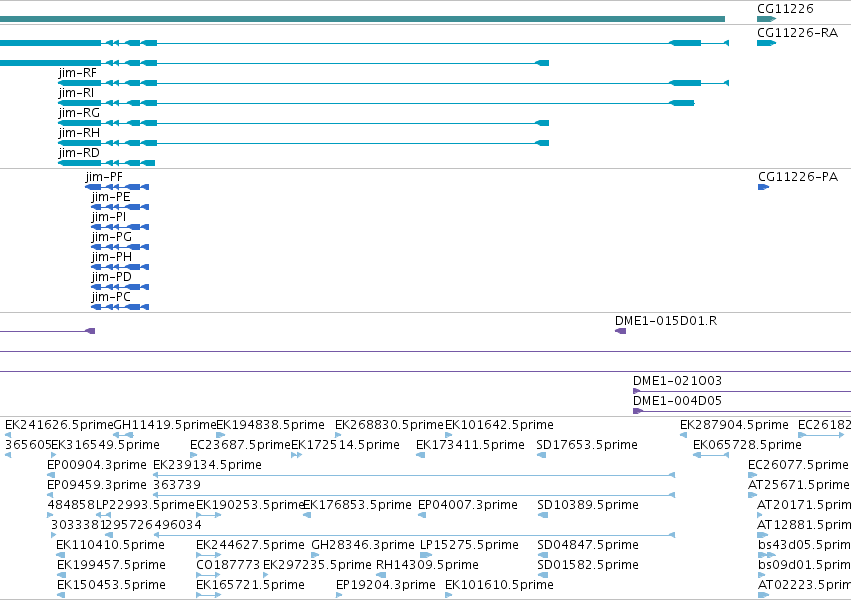The height and width of the screenshot is (600, 851).
Task: Select the CG11226-RA transcript label
Action: pyautogui.click(x=797, y=33)
